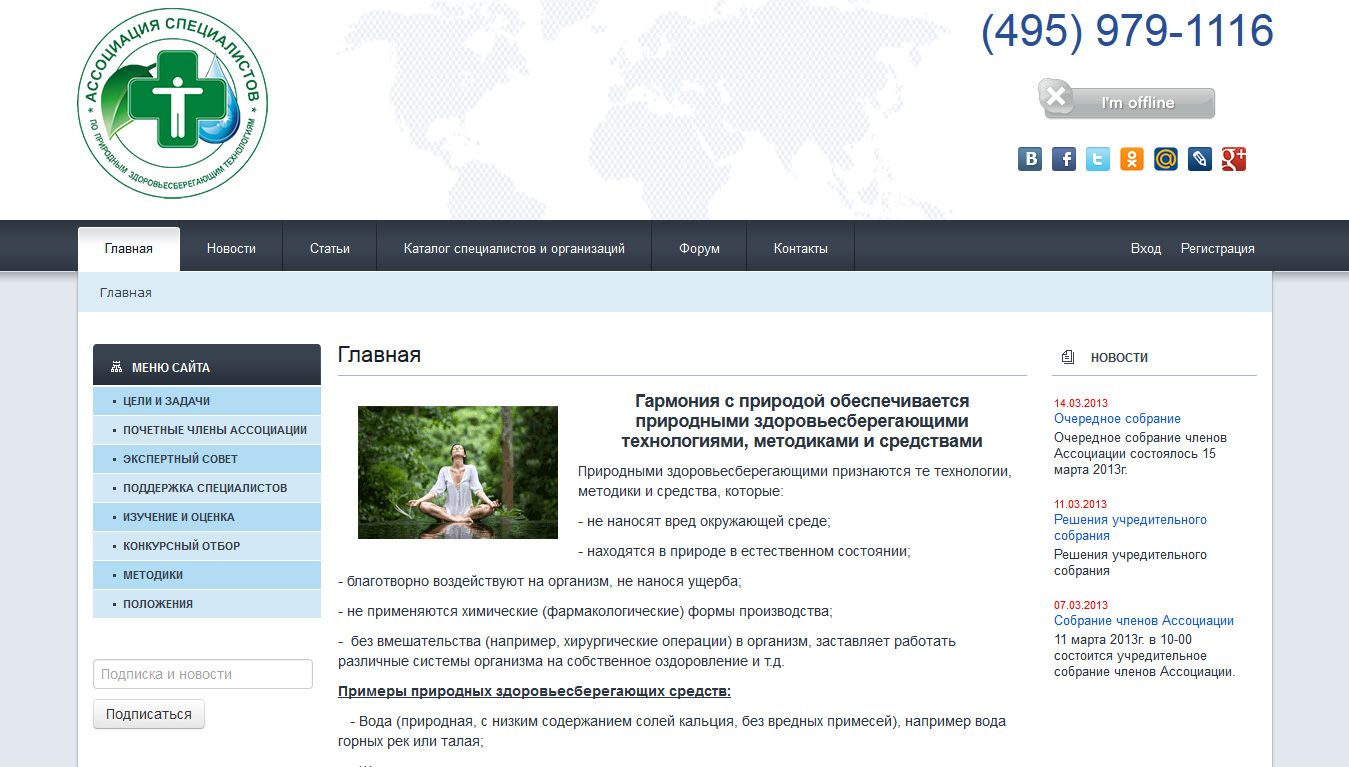Click the Новости panel heading

click(1119, 357)
